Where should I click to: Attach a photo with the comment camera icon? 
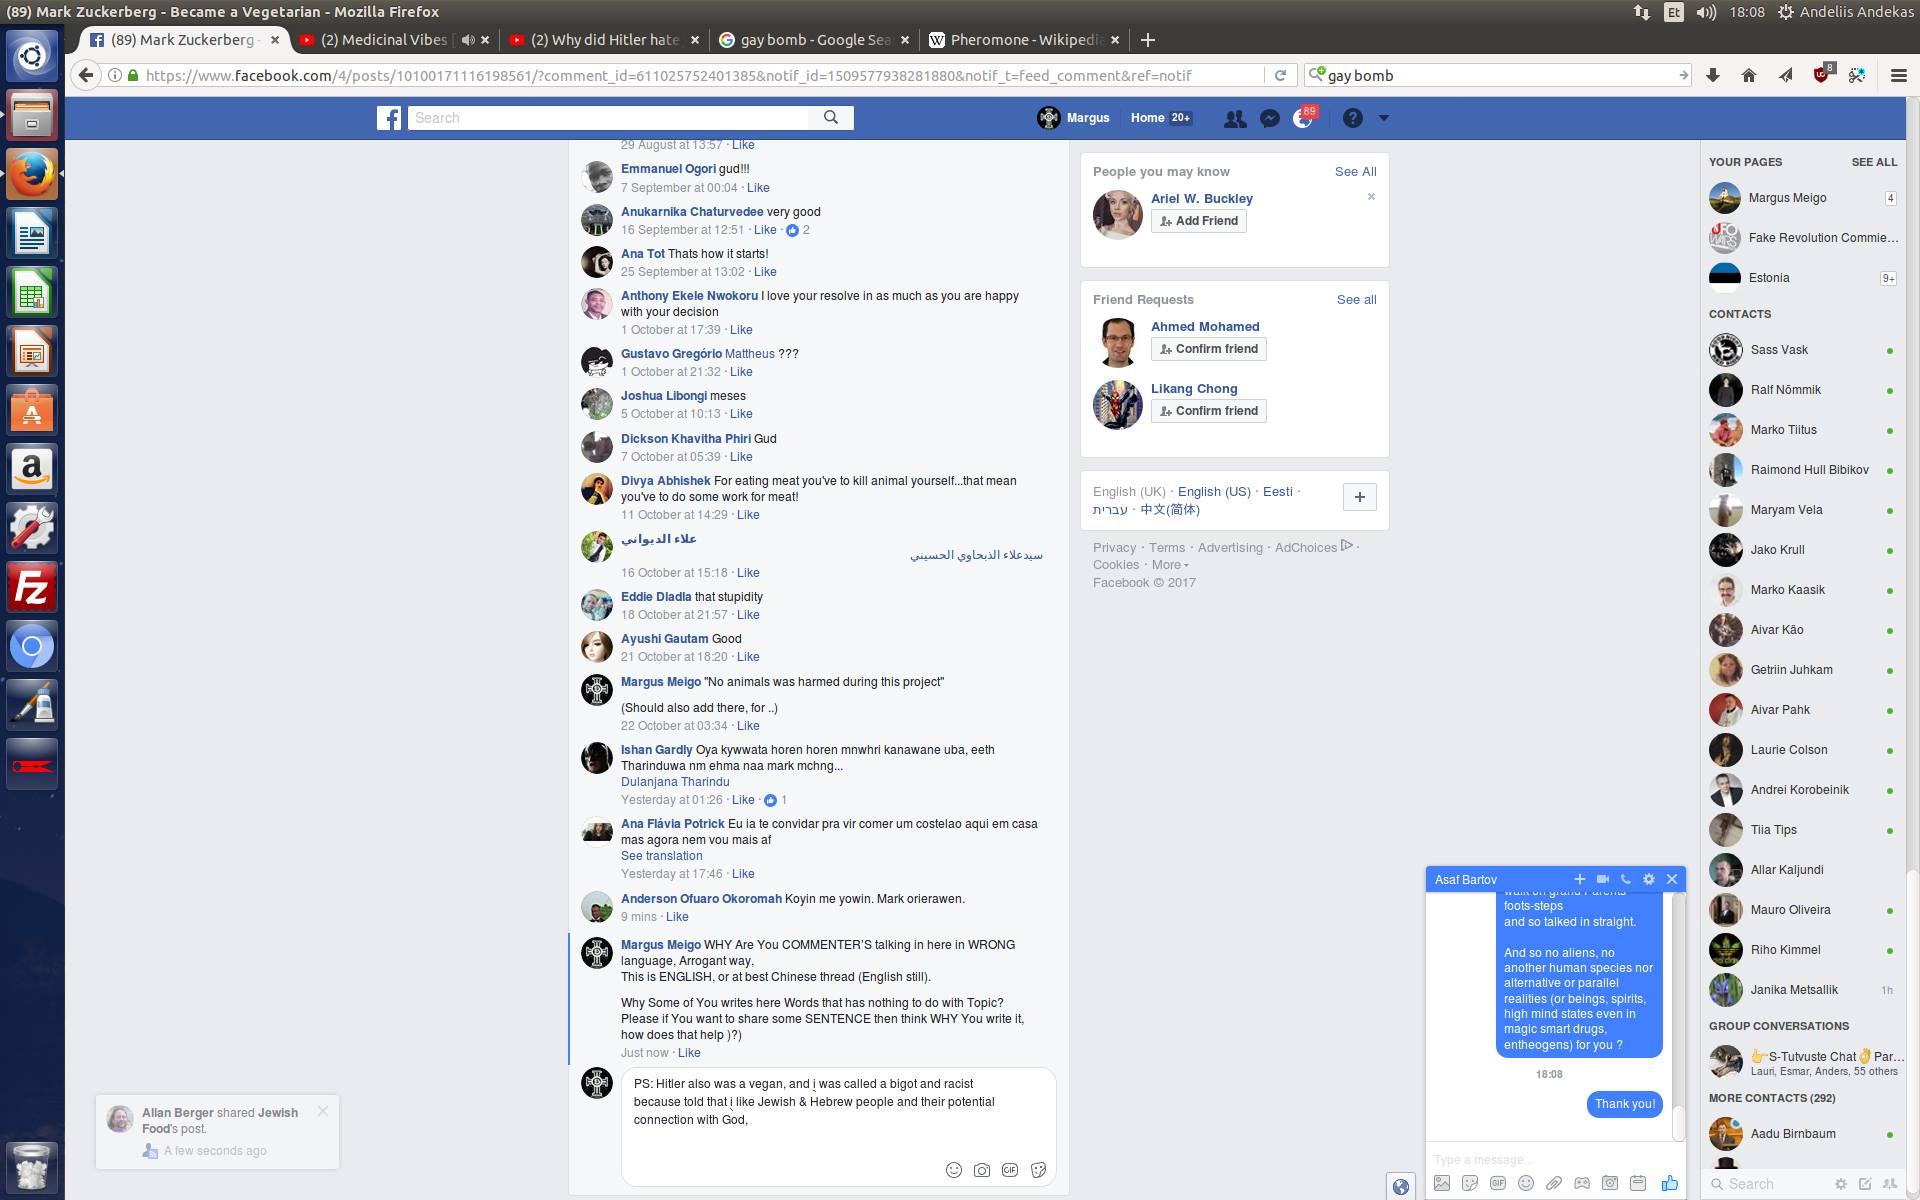point(982,1170)
